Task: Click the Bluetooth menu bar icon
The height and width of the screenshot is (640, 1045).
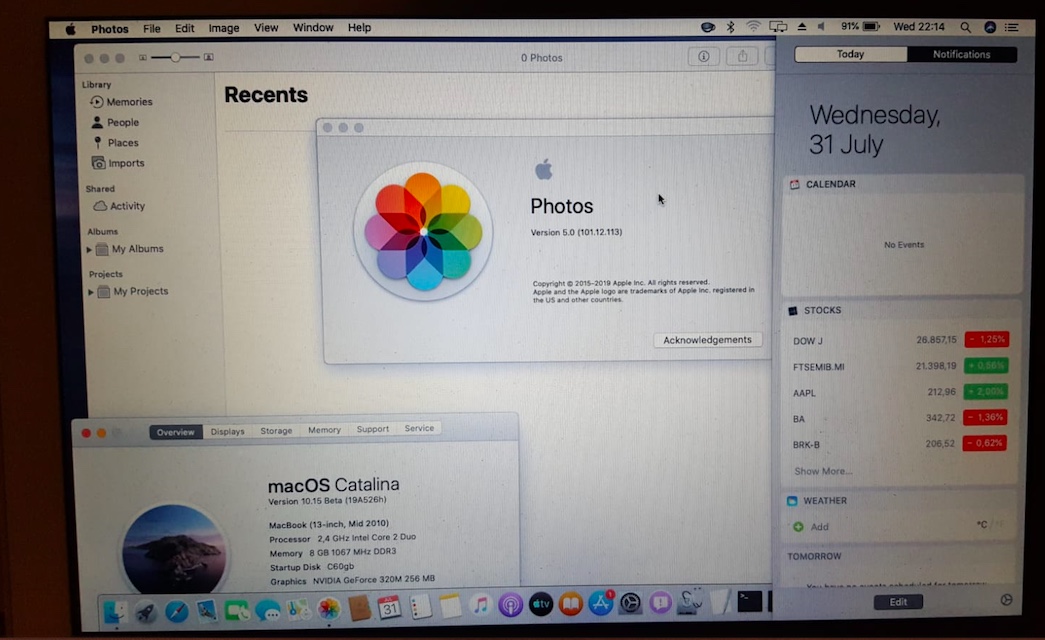Action: (x=730, y=27)
